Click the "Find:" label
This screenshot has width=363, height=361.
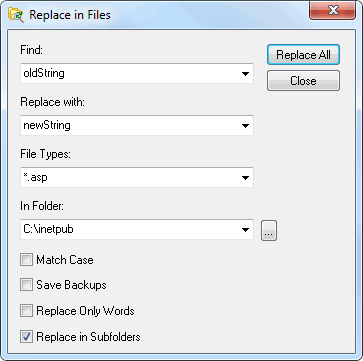point(32,50)
